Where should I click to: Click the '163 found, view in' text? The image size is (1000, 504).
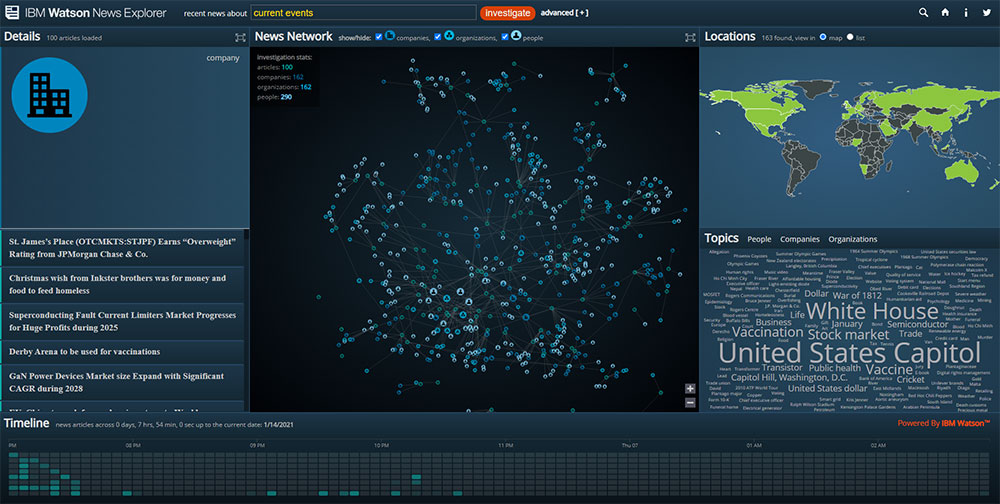click(788, 38)
